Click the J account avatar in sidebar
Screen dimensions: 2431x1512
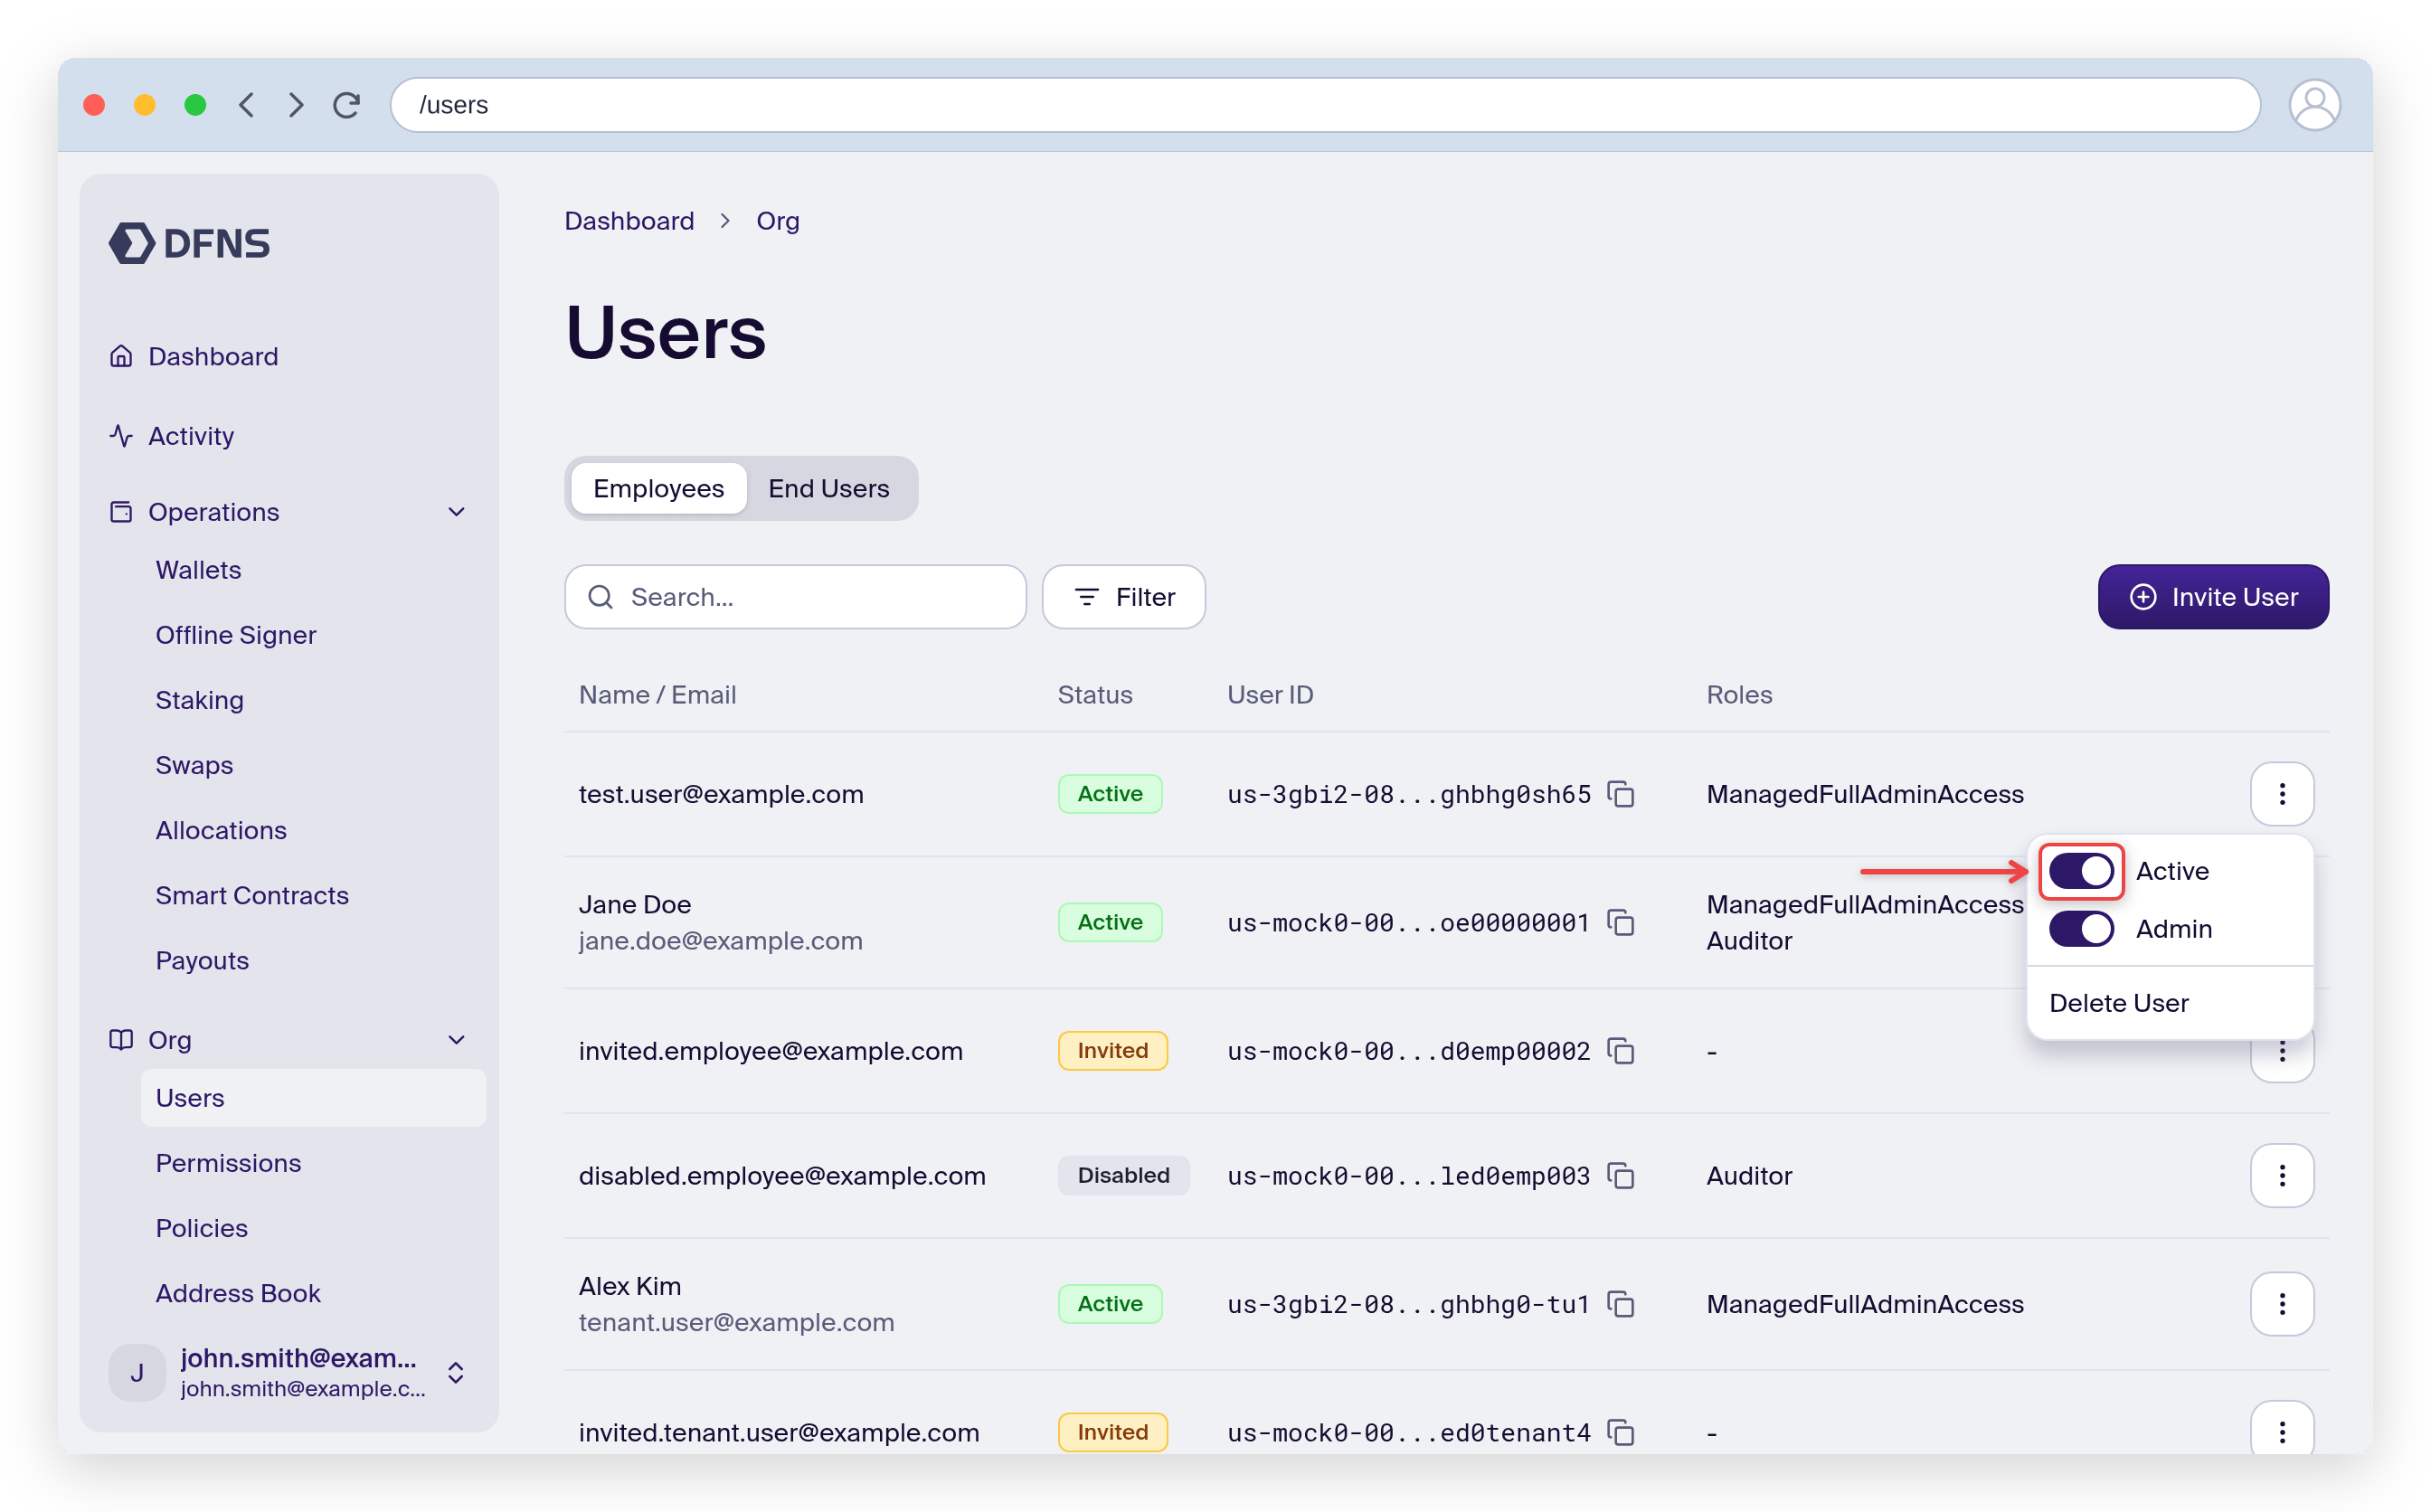[x=137, y=1373]
